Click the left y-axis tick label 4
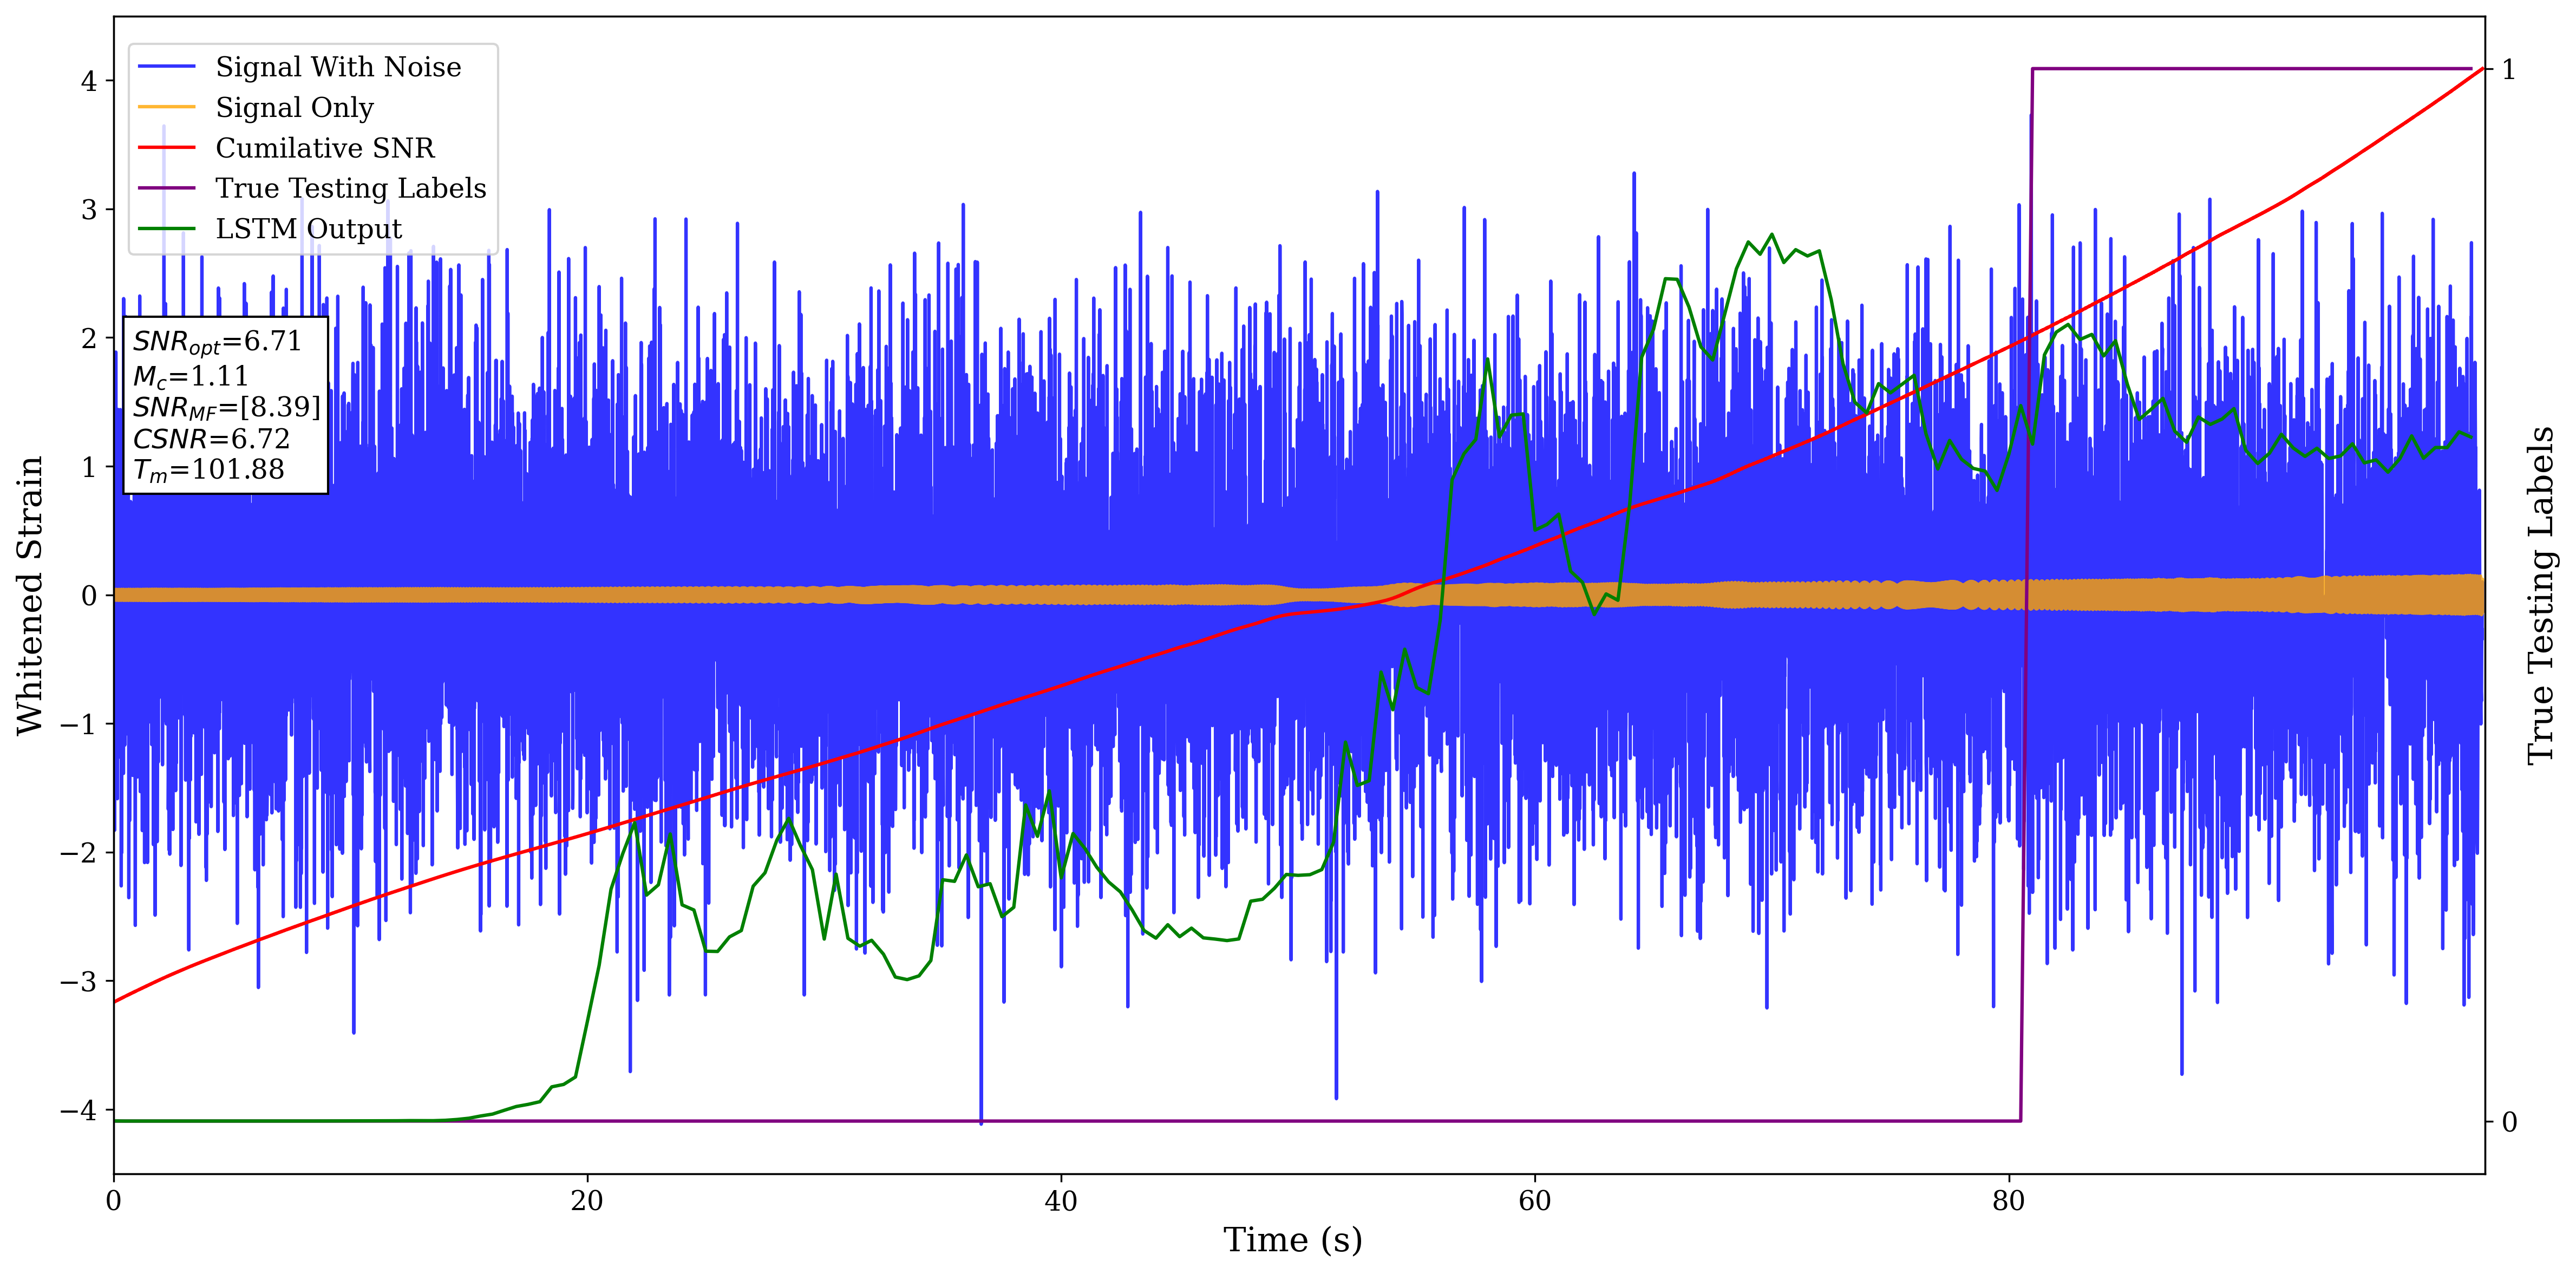 point(90,81)
